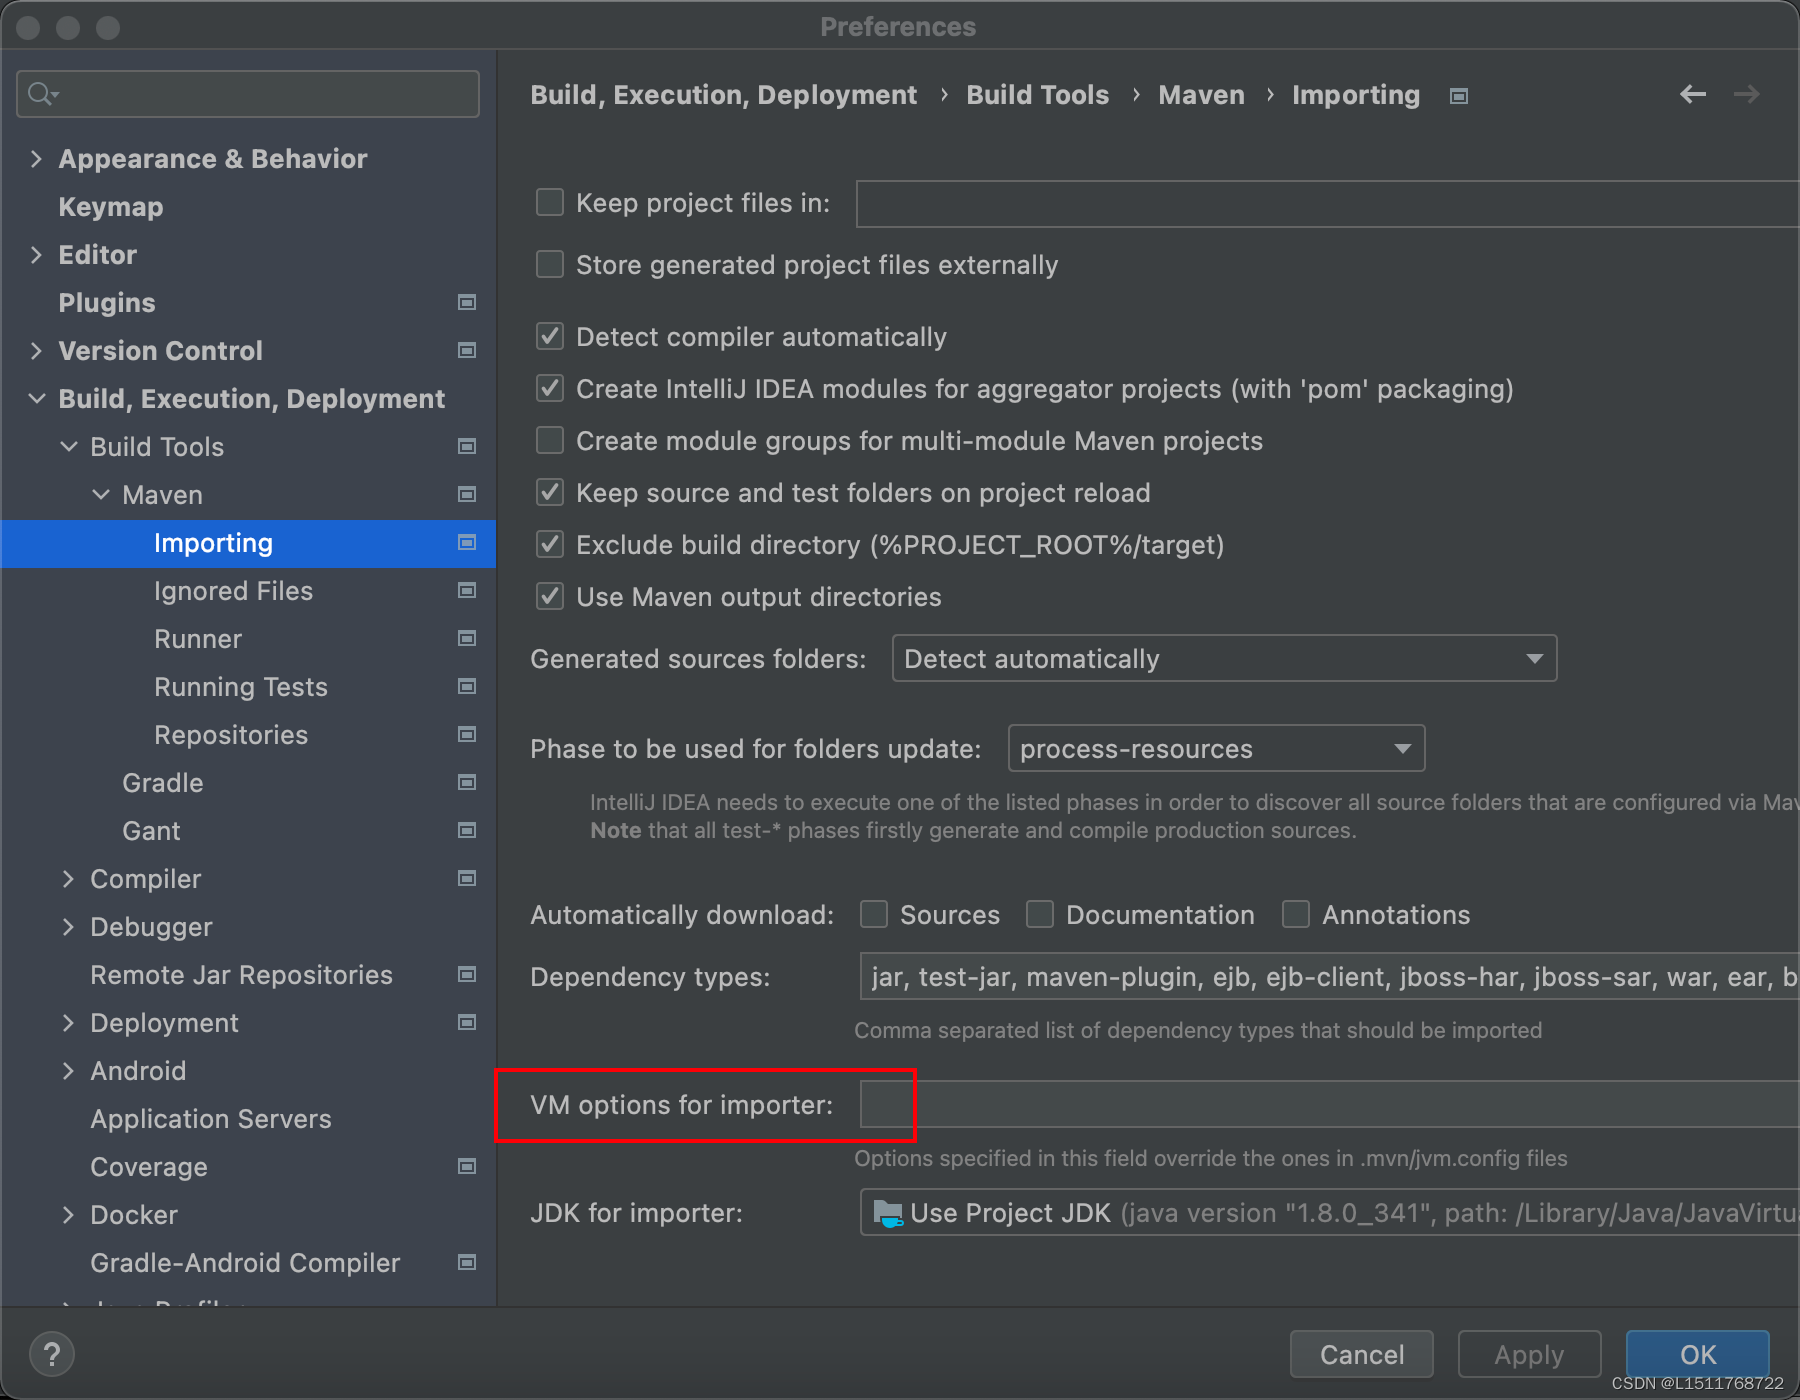This screenshot has height=1400, width=1800.
Task: Click the project-level settings icon beside Plugins
Action: click(466, 302)
